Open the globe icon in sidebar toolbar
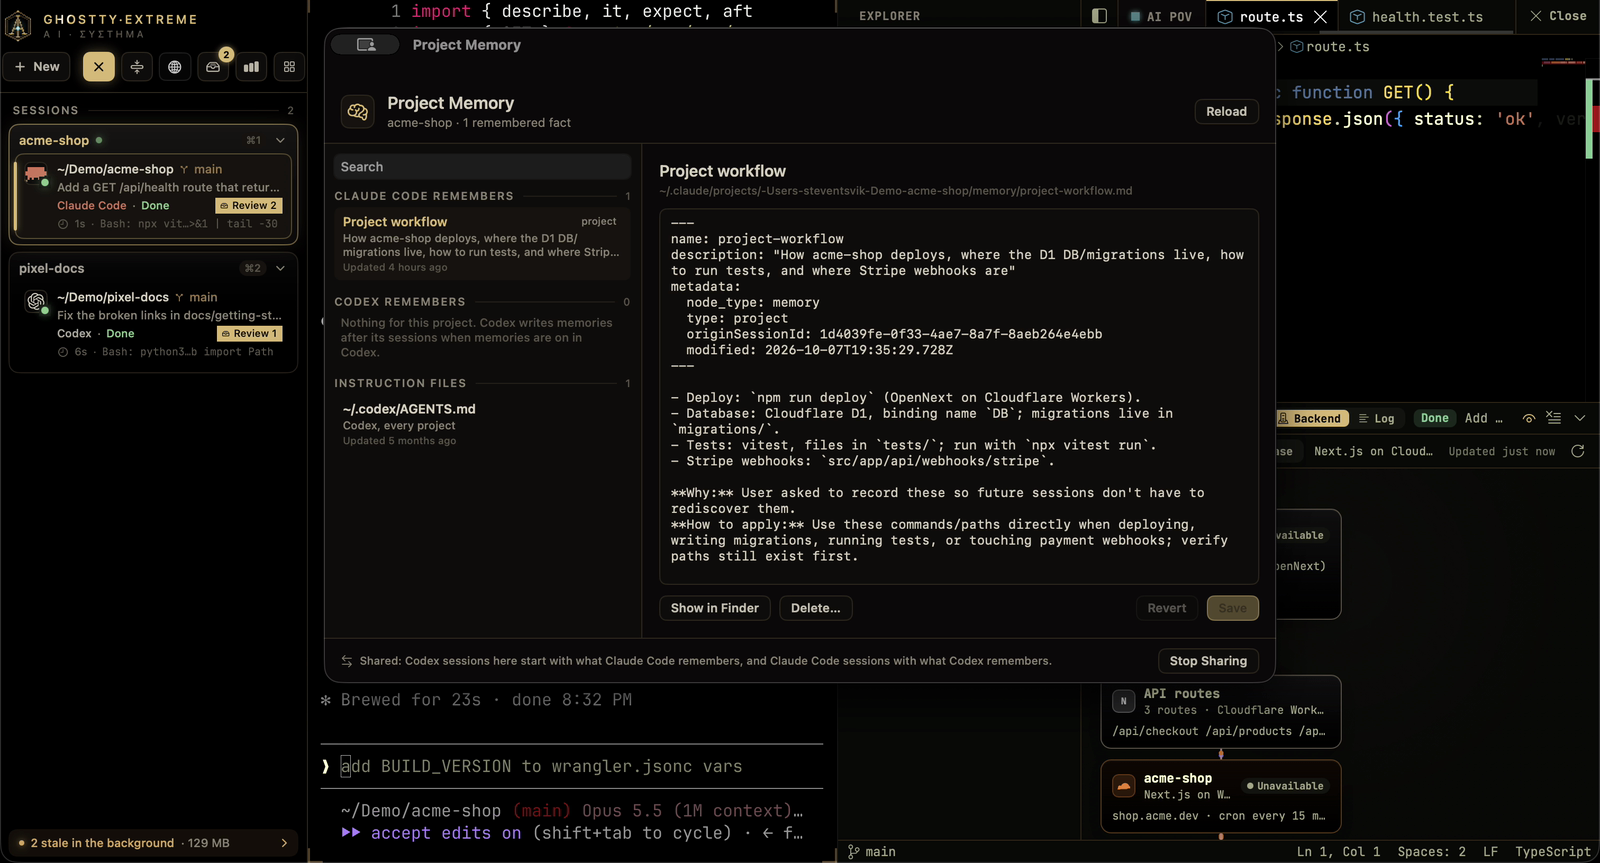Viewport: 1600px width, 863px height. point(175,67)
